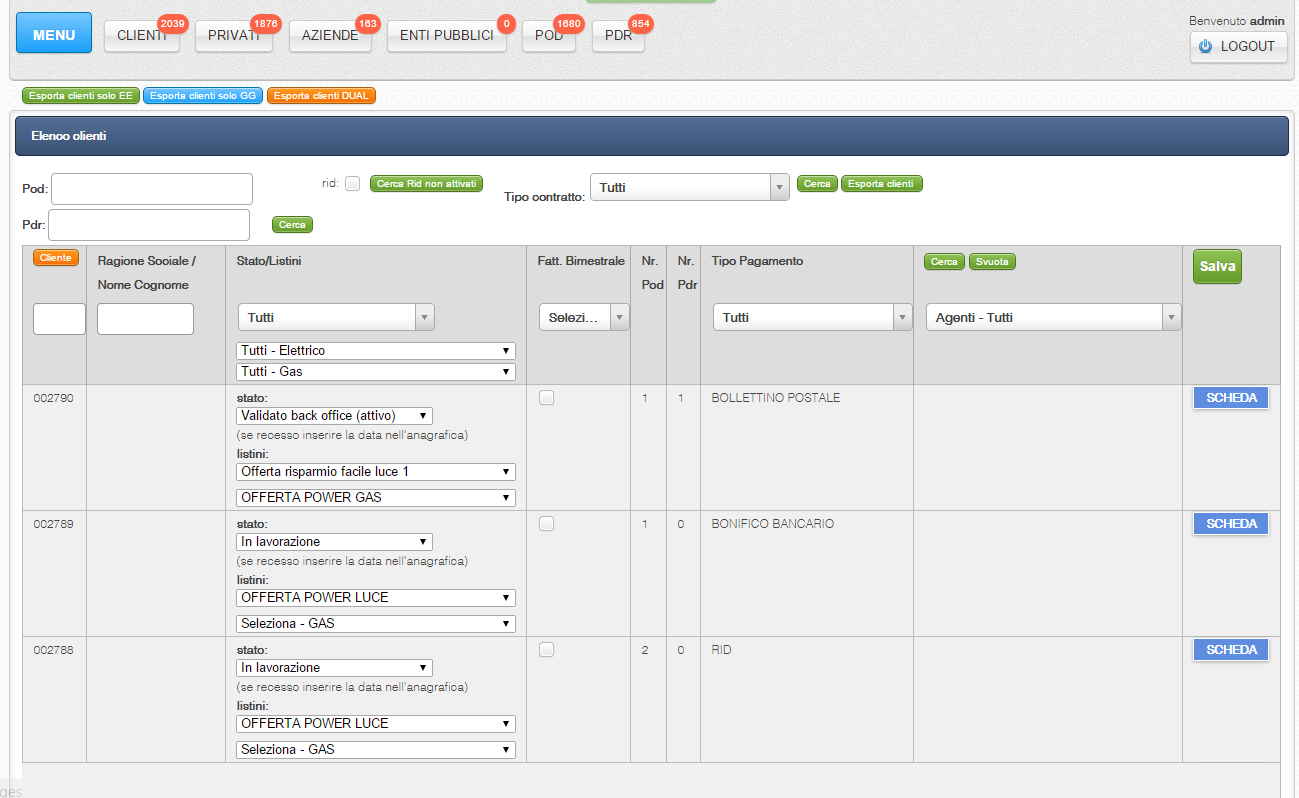Click the Cerca button beside Tipo contratto
The width and height of the screenshot is (1299, 798).
[817, 184]
